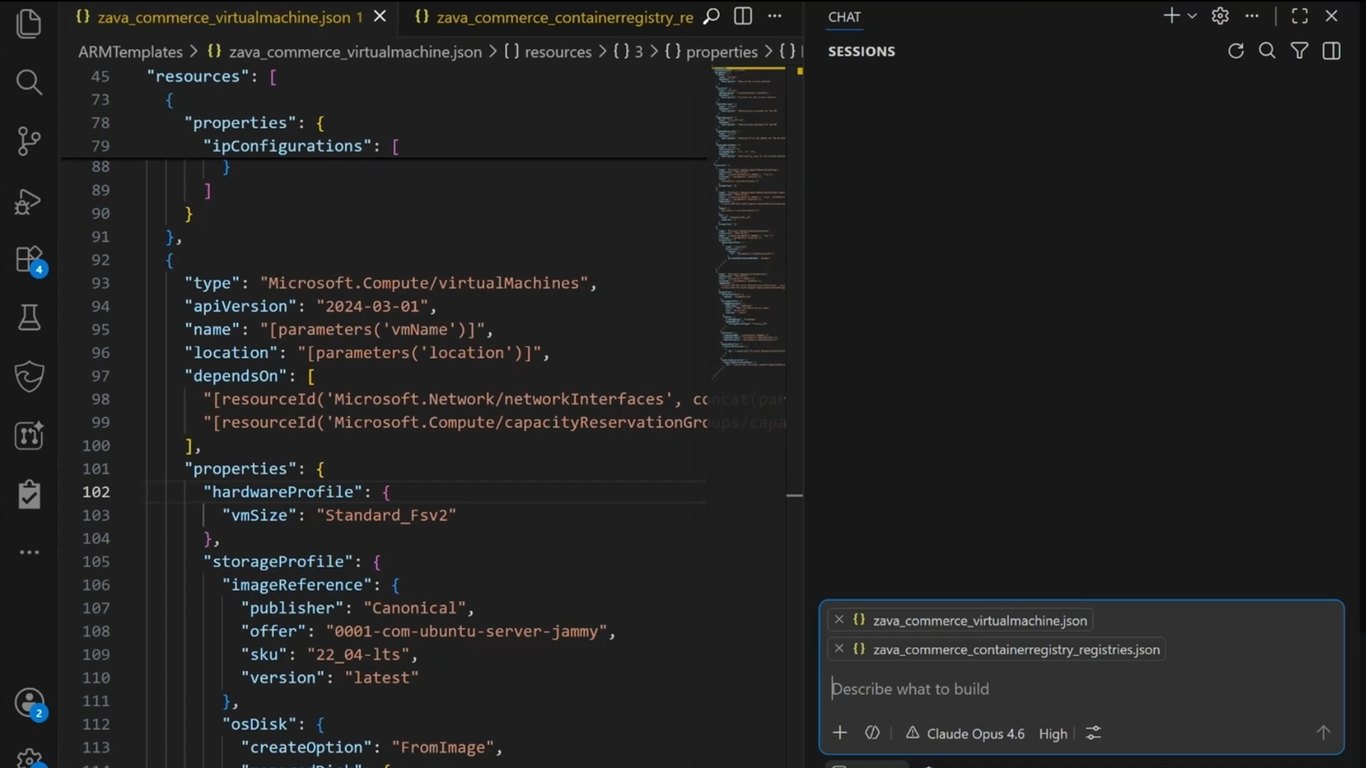Remove zava_commerce_virtualmachine.json attachment from chat
Image resolution: width=1366 pixels, height=768 pixels.
[x=839, y=620]
